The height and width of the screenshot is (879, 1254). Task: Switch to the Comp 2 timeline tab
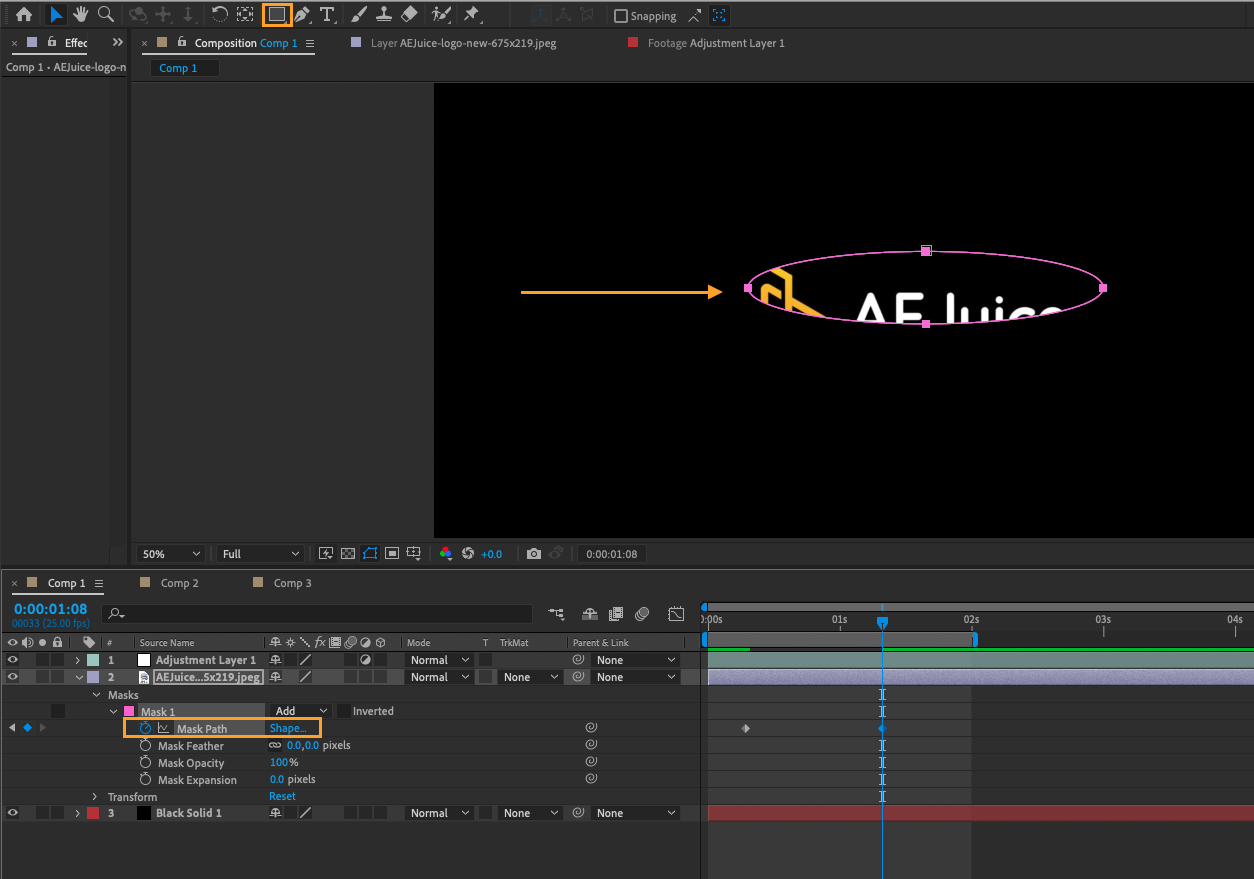click(x=179, y=583)
